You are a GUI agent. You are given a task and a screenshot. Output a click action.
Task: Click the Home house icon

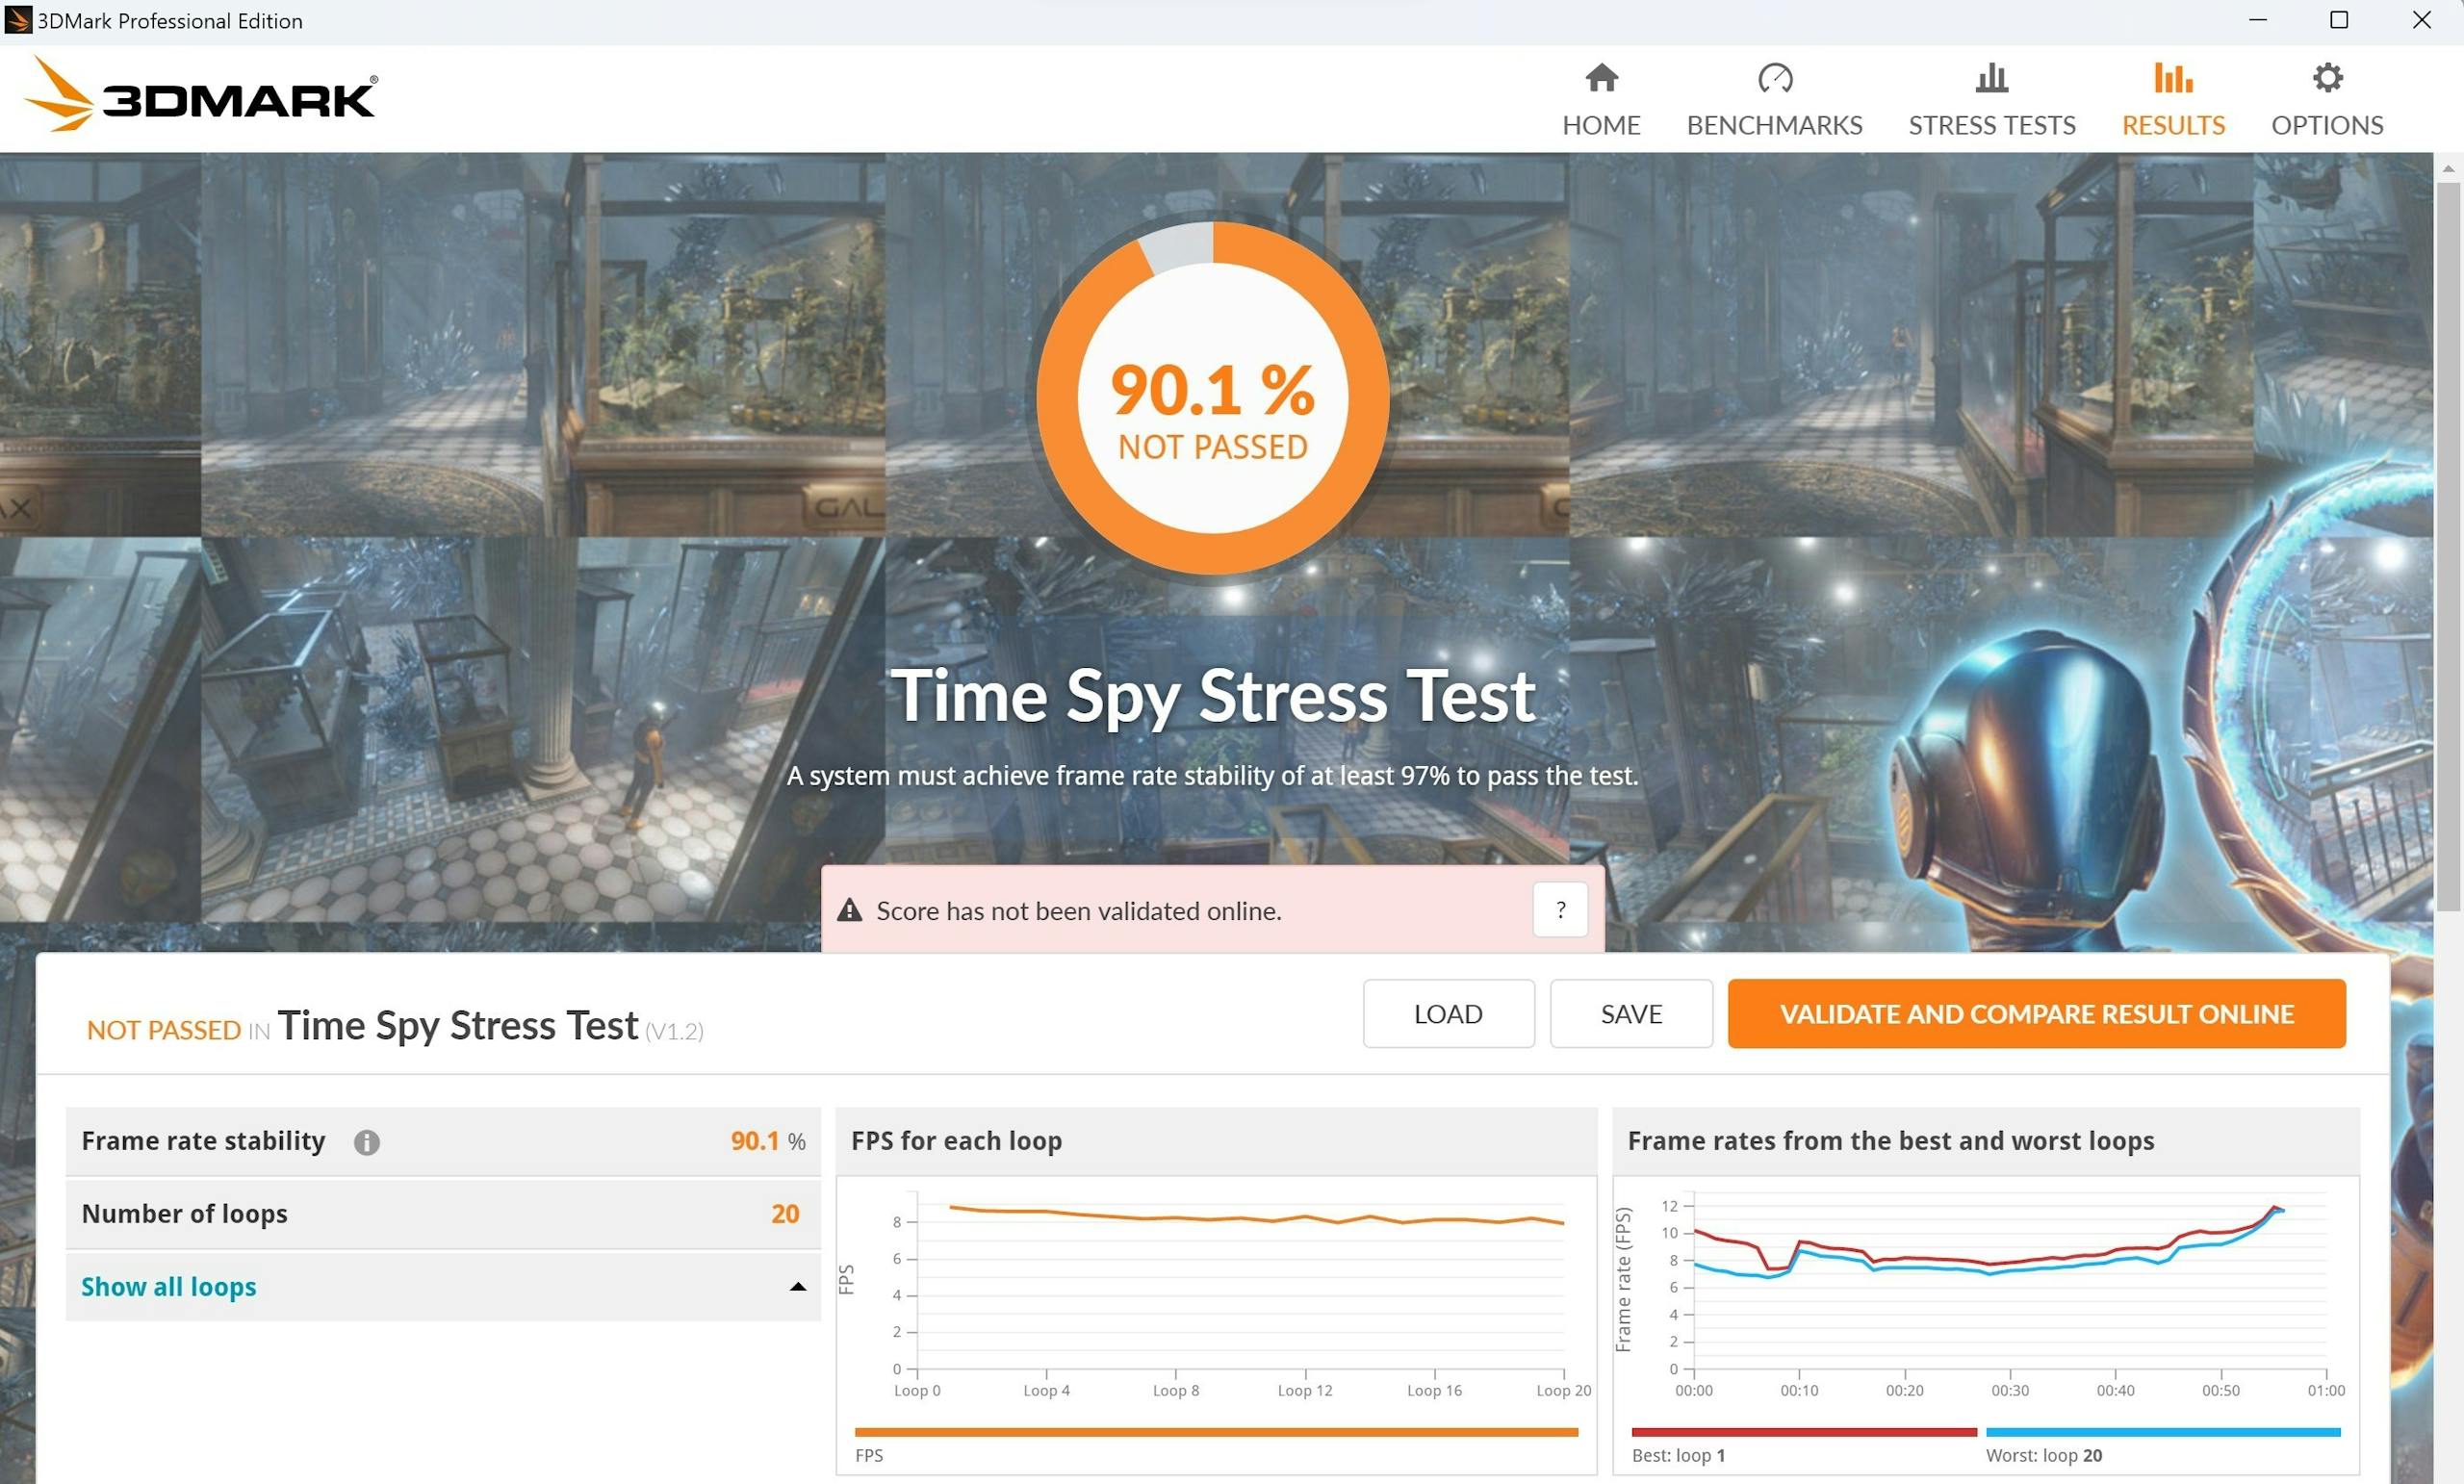1601,78
